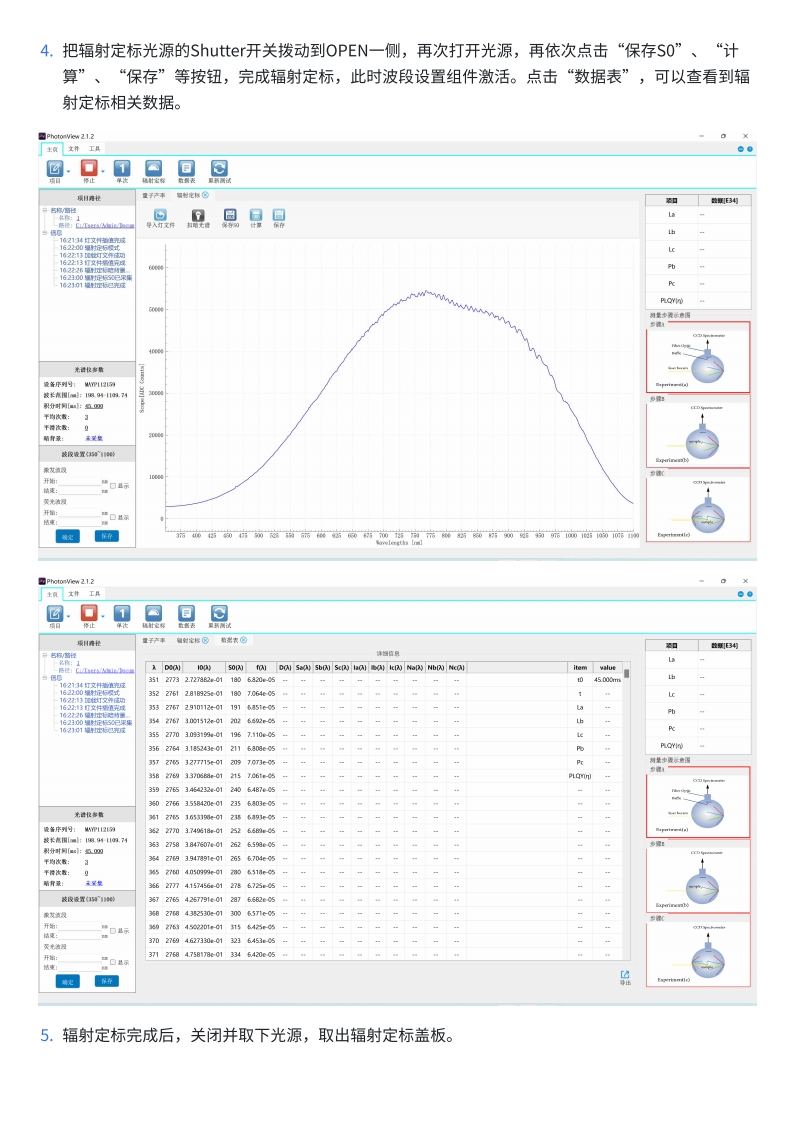793x1122 pixels.
Task: Tick 激发波段 显示 checkbox in the data table window
Action: tap(113, 930)
